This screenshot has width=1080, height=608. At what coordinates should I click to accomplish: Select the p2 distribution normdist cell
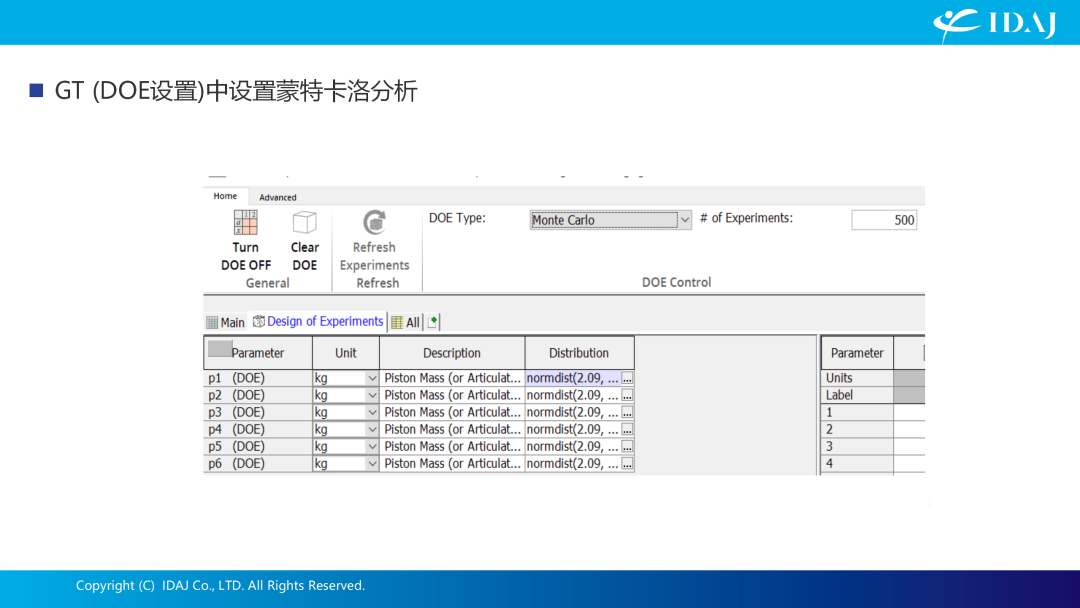[572, 395]
